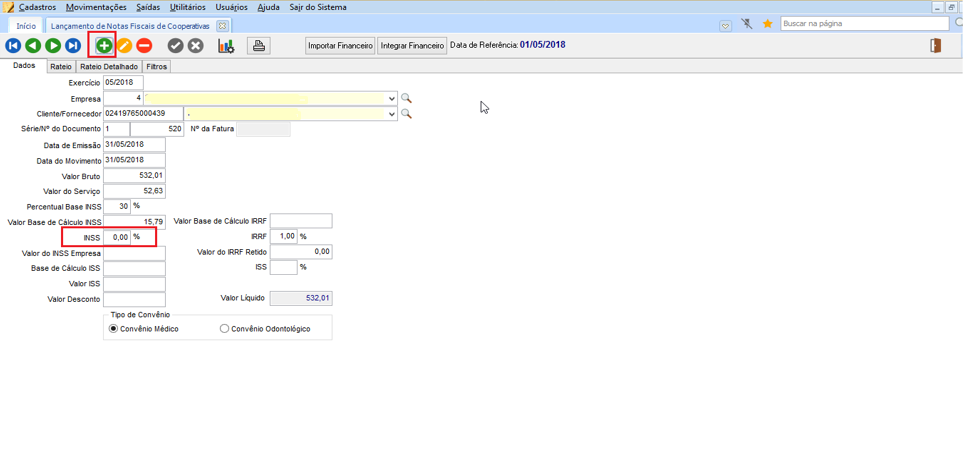Exit screen via door icon
This screenshot has height=451, width=963.
pyautogui.click(x=936, y=45)
